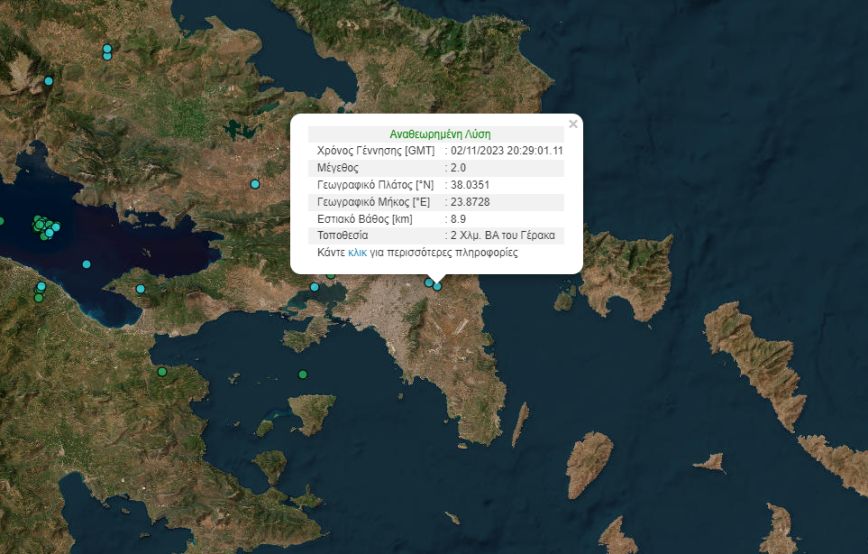The image size is (868, 554).
Task: Click cyan marker on peninsula tip in the gulf
Action: tap(141, 289)
